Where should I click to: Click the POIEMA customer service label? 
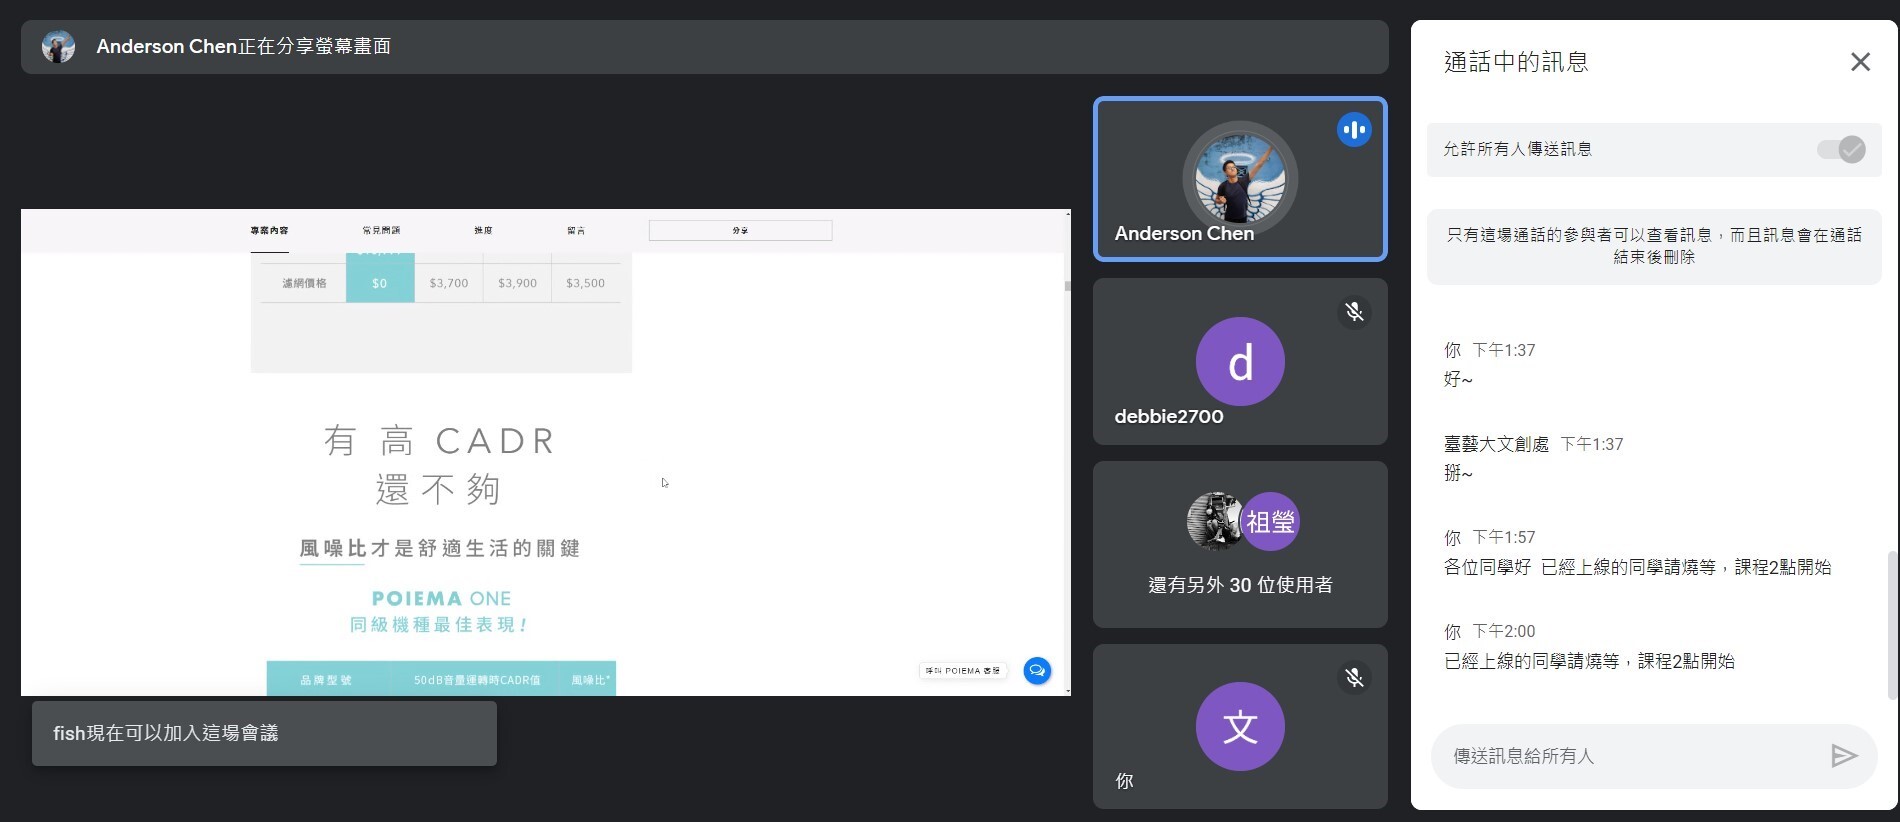962,671
